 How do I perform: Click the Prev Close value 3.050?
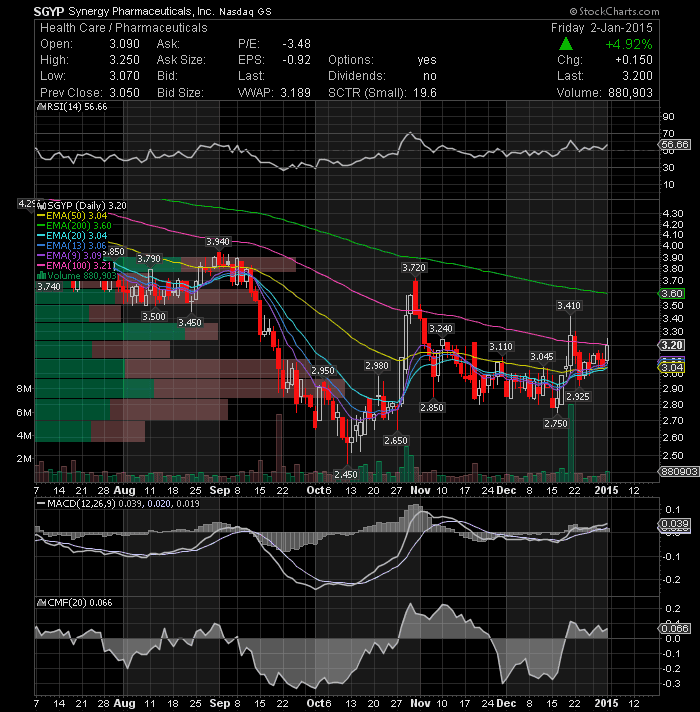coord(124,93)
